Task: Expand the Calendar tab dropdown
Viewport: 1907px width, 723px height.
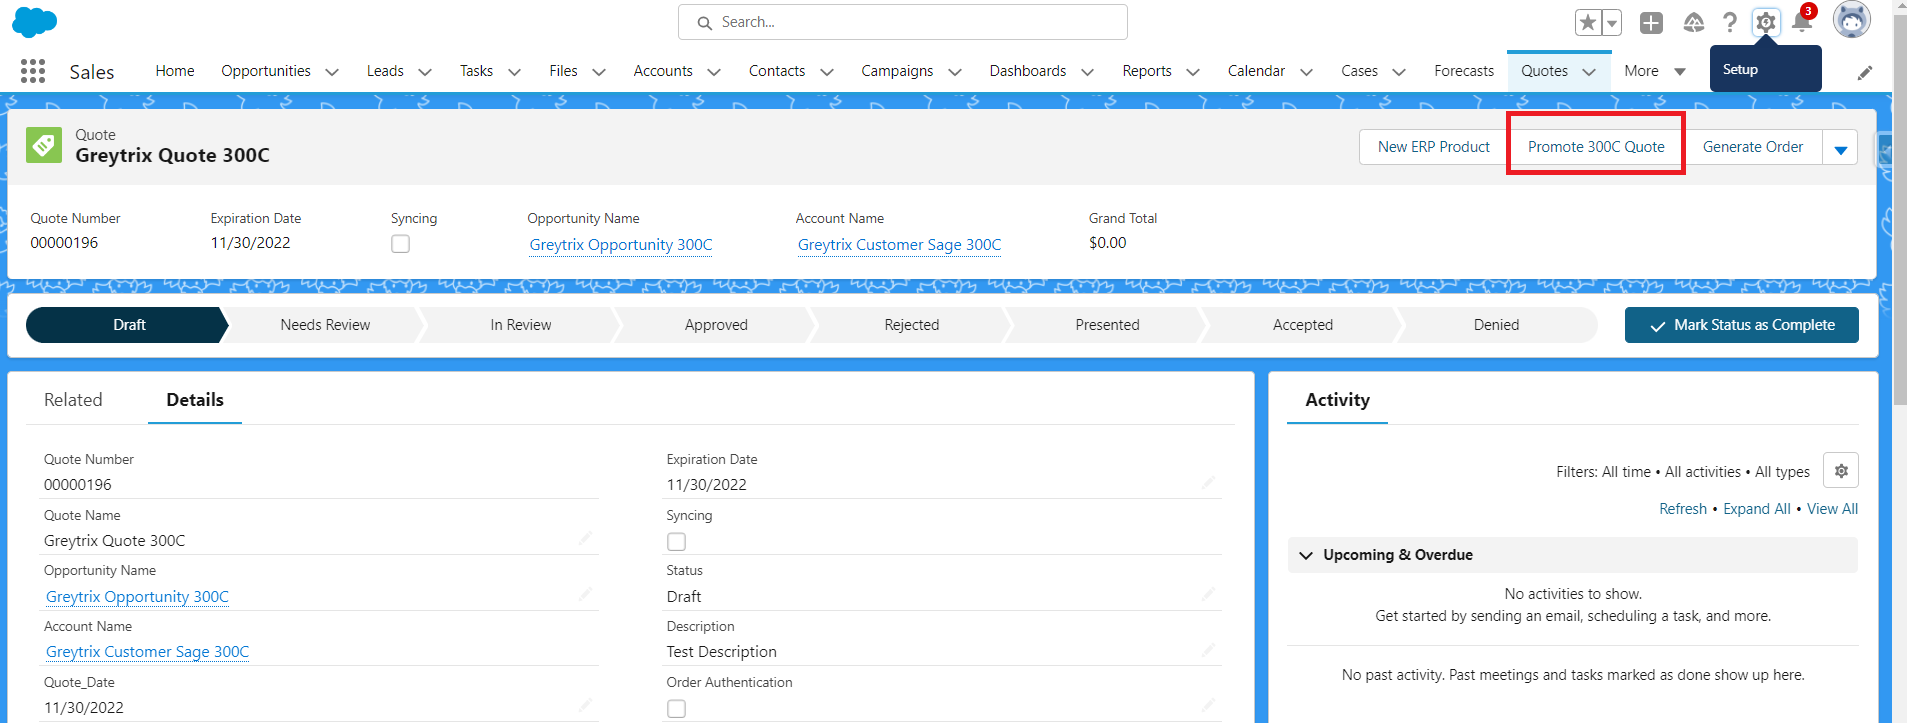Action: pos(1306,72)
